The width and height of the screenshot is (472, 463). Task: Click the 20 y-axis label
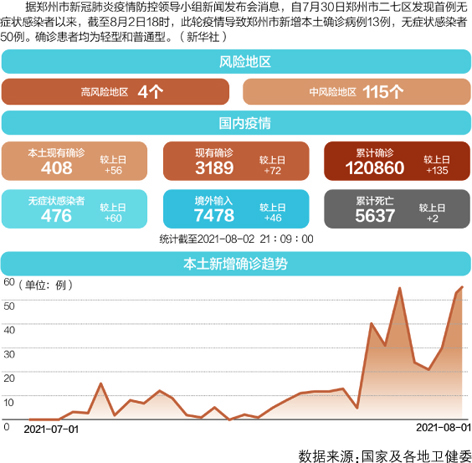coord(9,378)
